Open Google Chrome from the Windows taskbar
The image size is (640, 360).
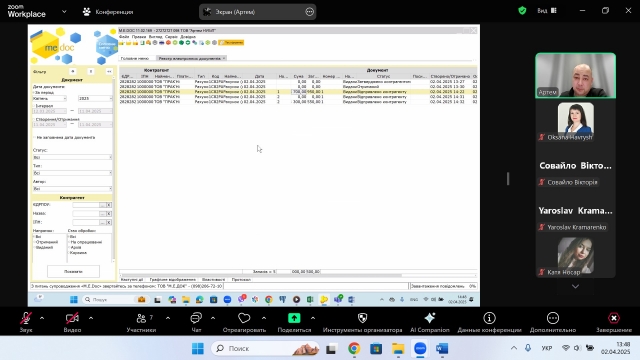click(x=354, y=349)
